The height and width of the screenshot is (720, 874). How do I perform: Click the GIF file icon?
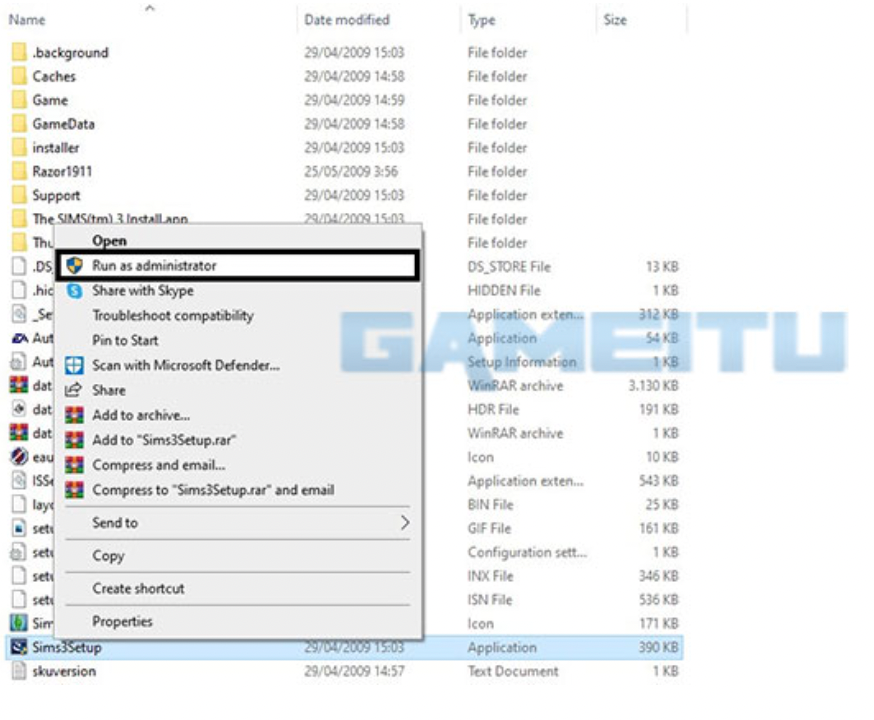(x=19, y=528)
